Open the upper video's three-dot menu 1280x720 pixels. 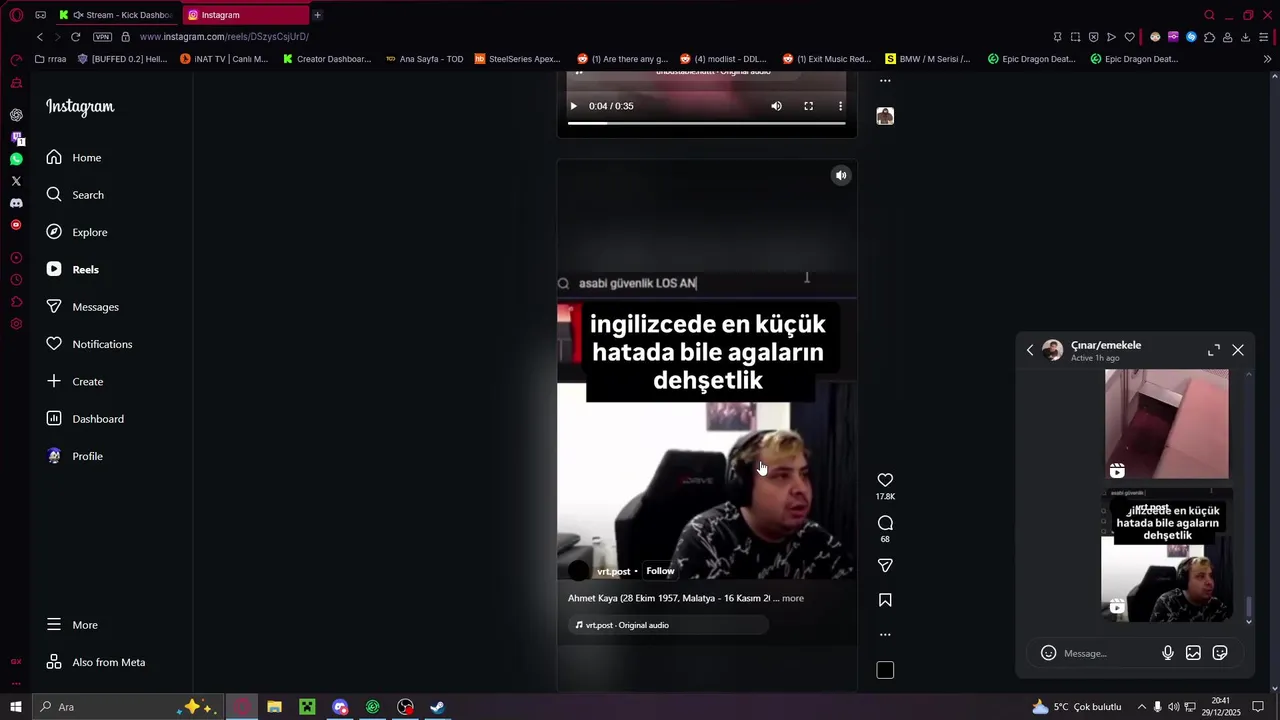[x=840, y=106]
